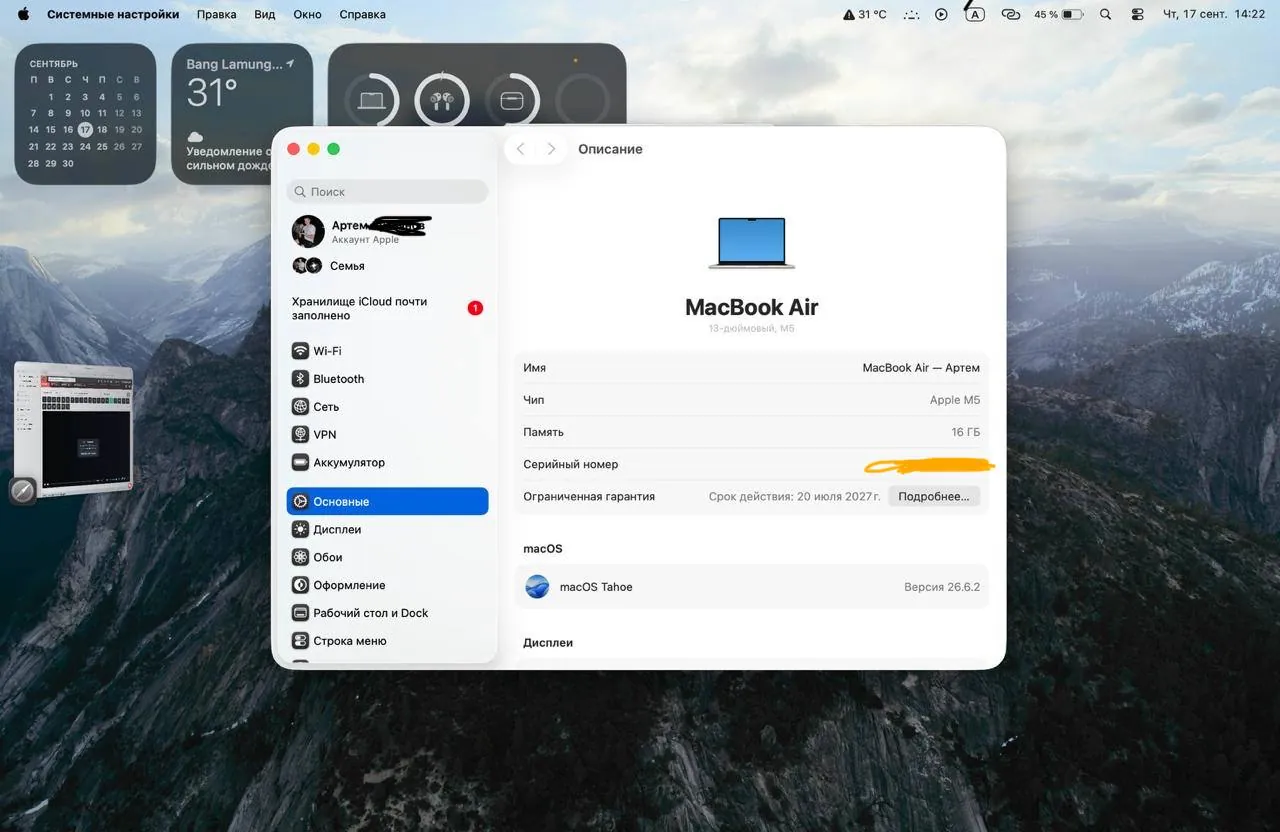Click the memory value '16 ГБ'
This screenshot has width=1280, height=832.
pyautogui.click(x=966, y=432)
